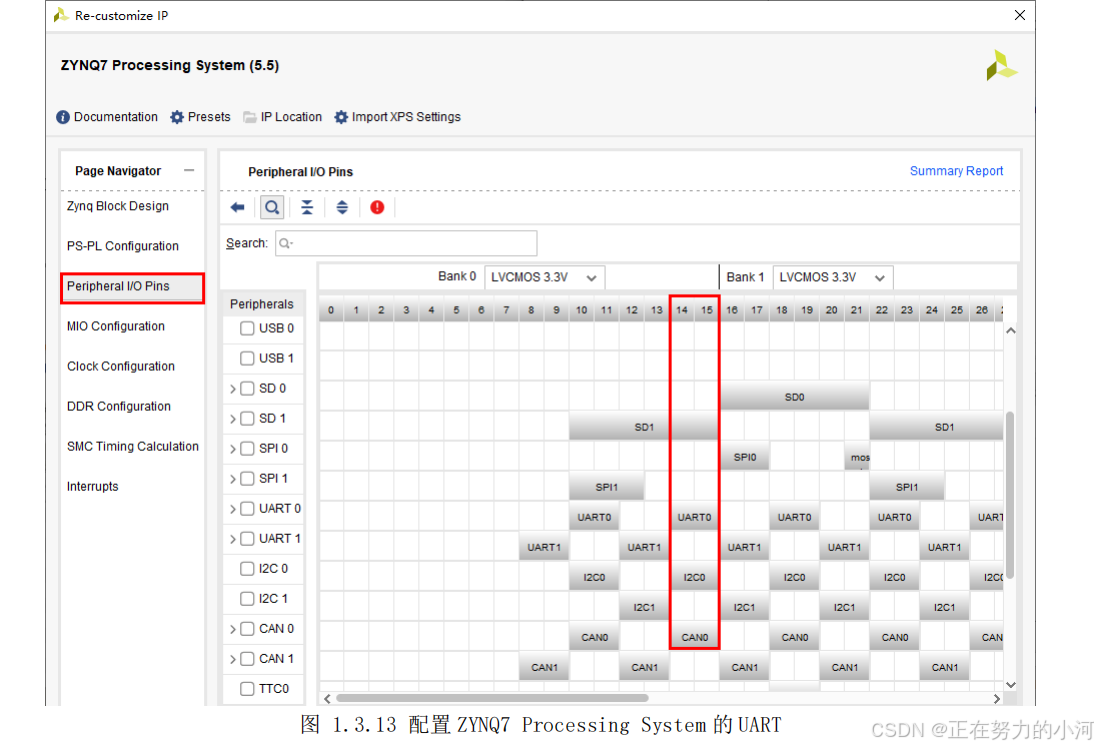1098x747 pixels.
Task: Go to Interrupts page
Action: (92, 486)
